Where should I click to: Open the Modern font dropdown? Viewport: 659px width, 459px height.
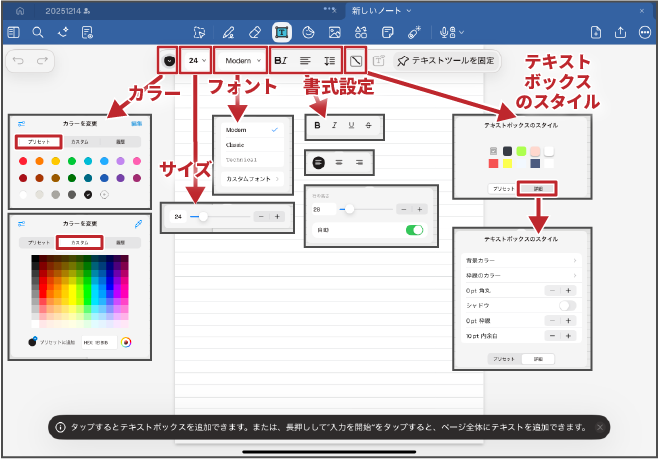pos(243,61)
